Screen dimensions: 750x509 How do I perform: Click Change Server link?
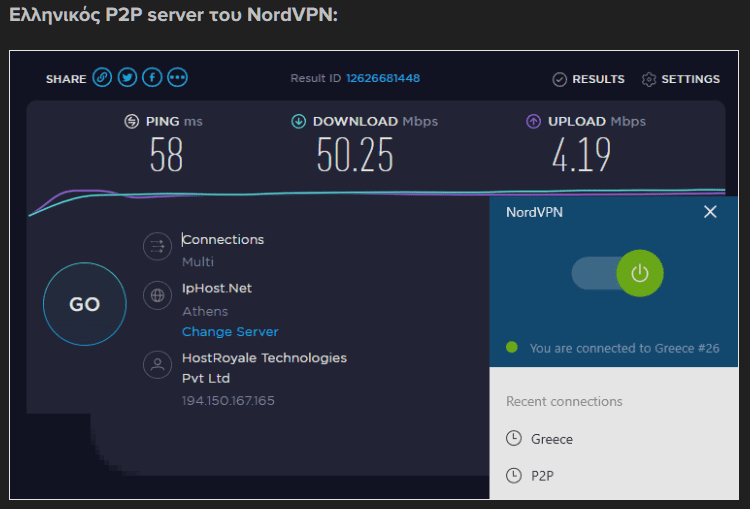[x=230, y=332]
